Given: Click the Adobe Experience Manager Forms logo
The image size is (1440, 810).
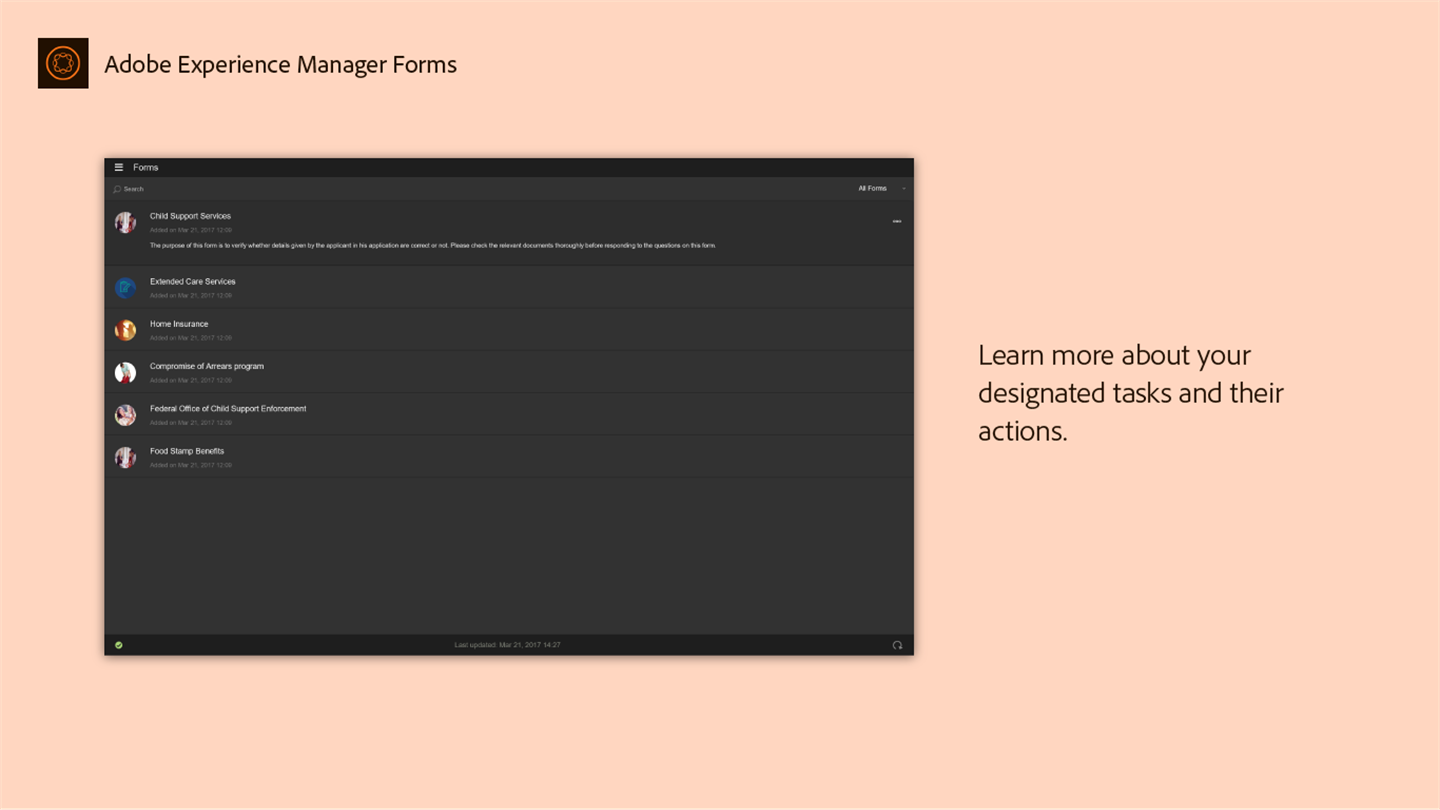Looking at the screenshot, I should pyautogui.click(x=63, y=63).
